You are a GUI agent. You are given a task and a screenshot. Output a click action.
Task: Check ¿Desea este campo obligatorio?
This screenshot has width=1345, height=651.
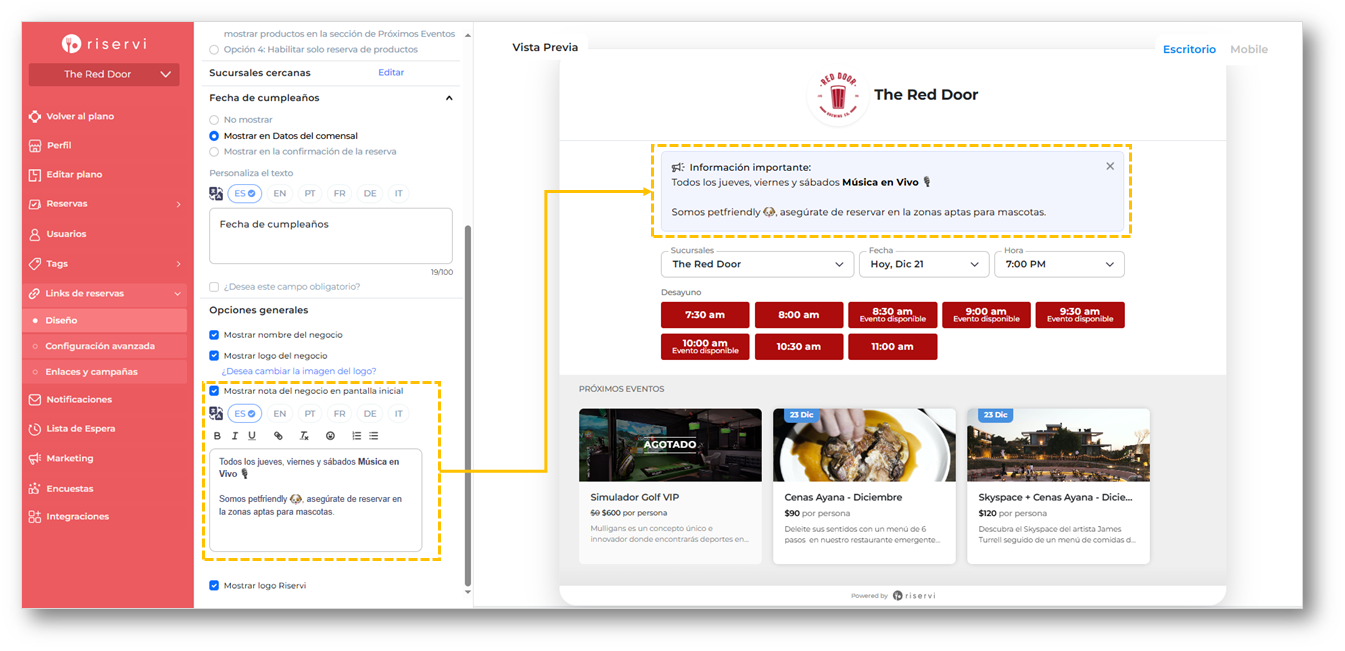click(214, 287)
